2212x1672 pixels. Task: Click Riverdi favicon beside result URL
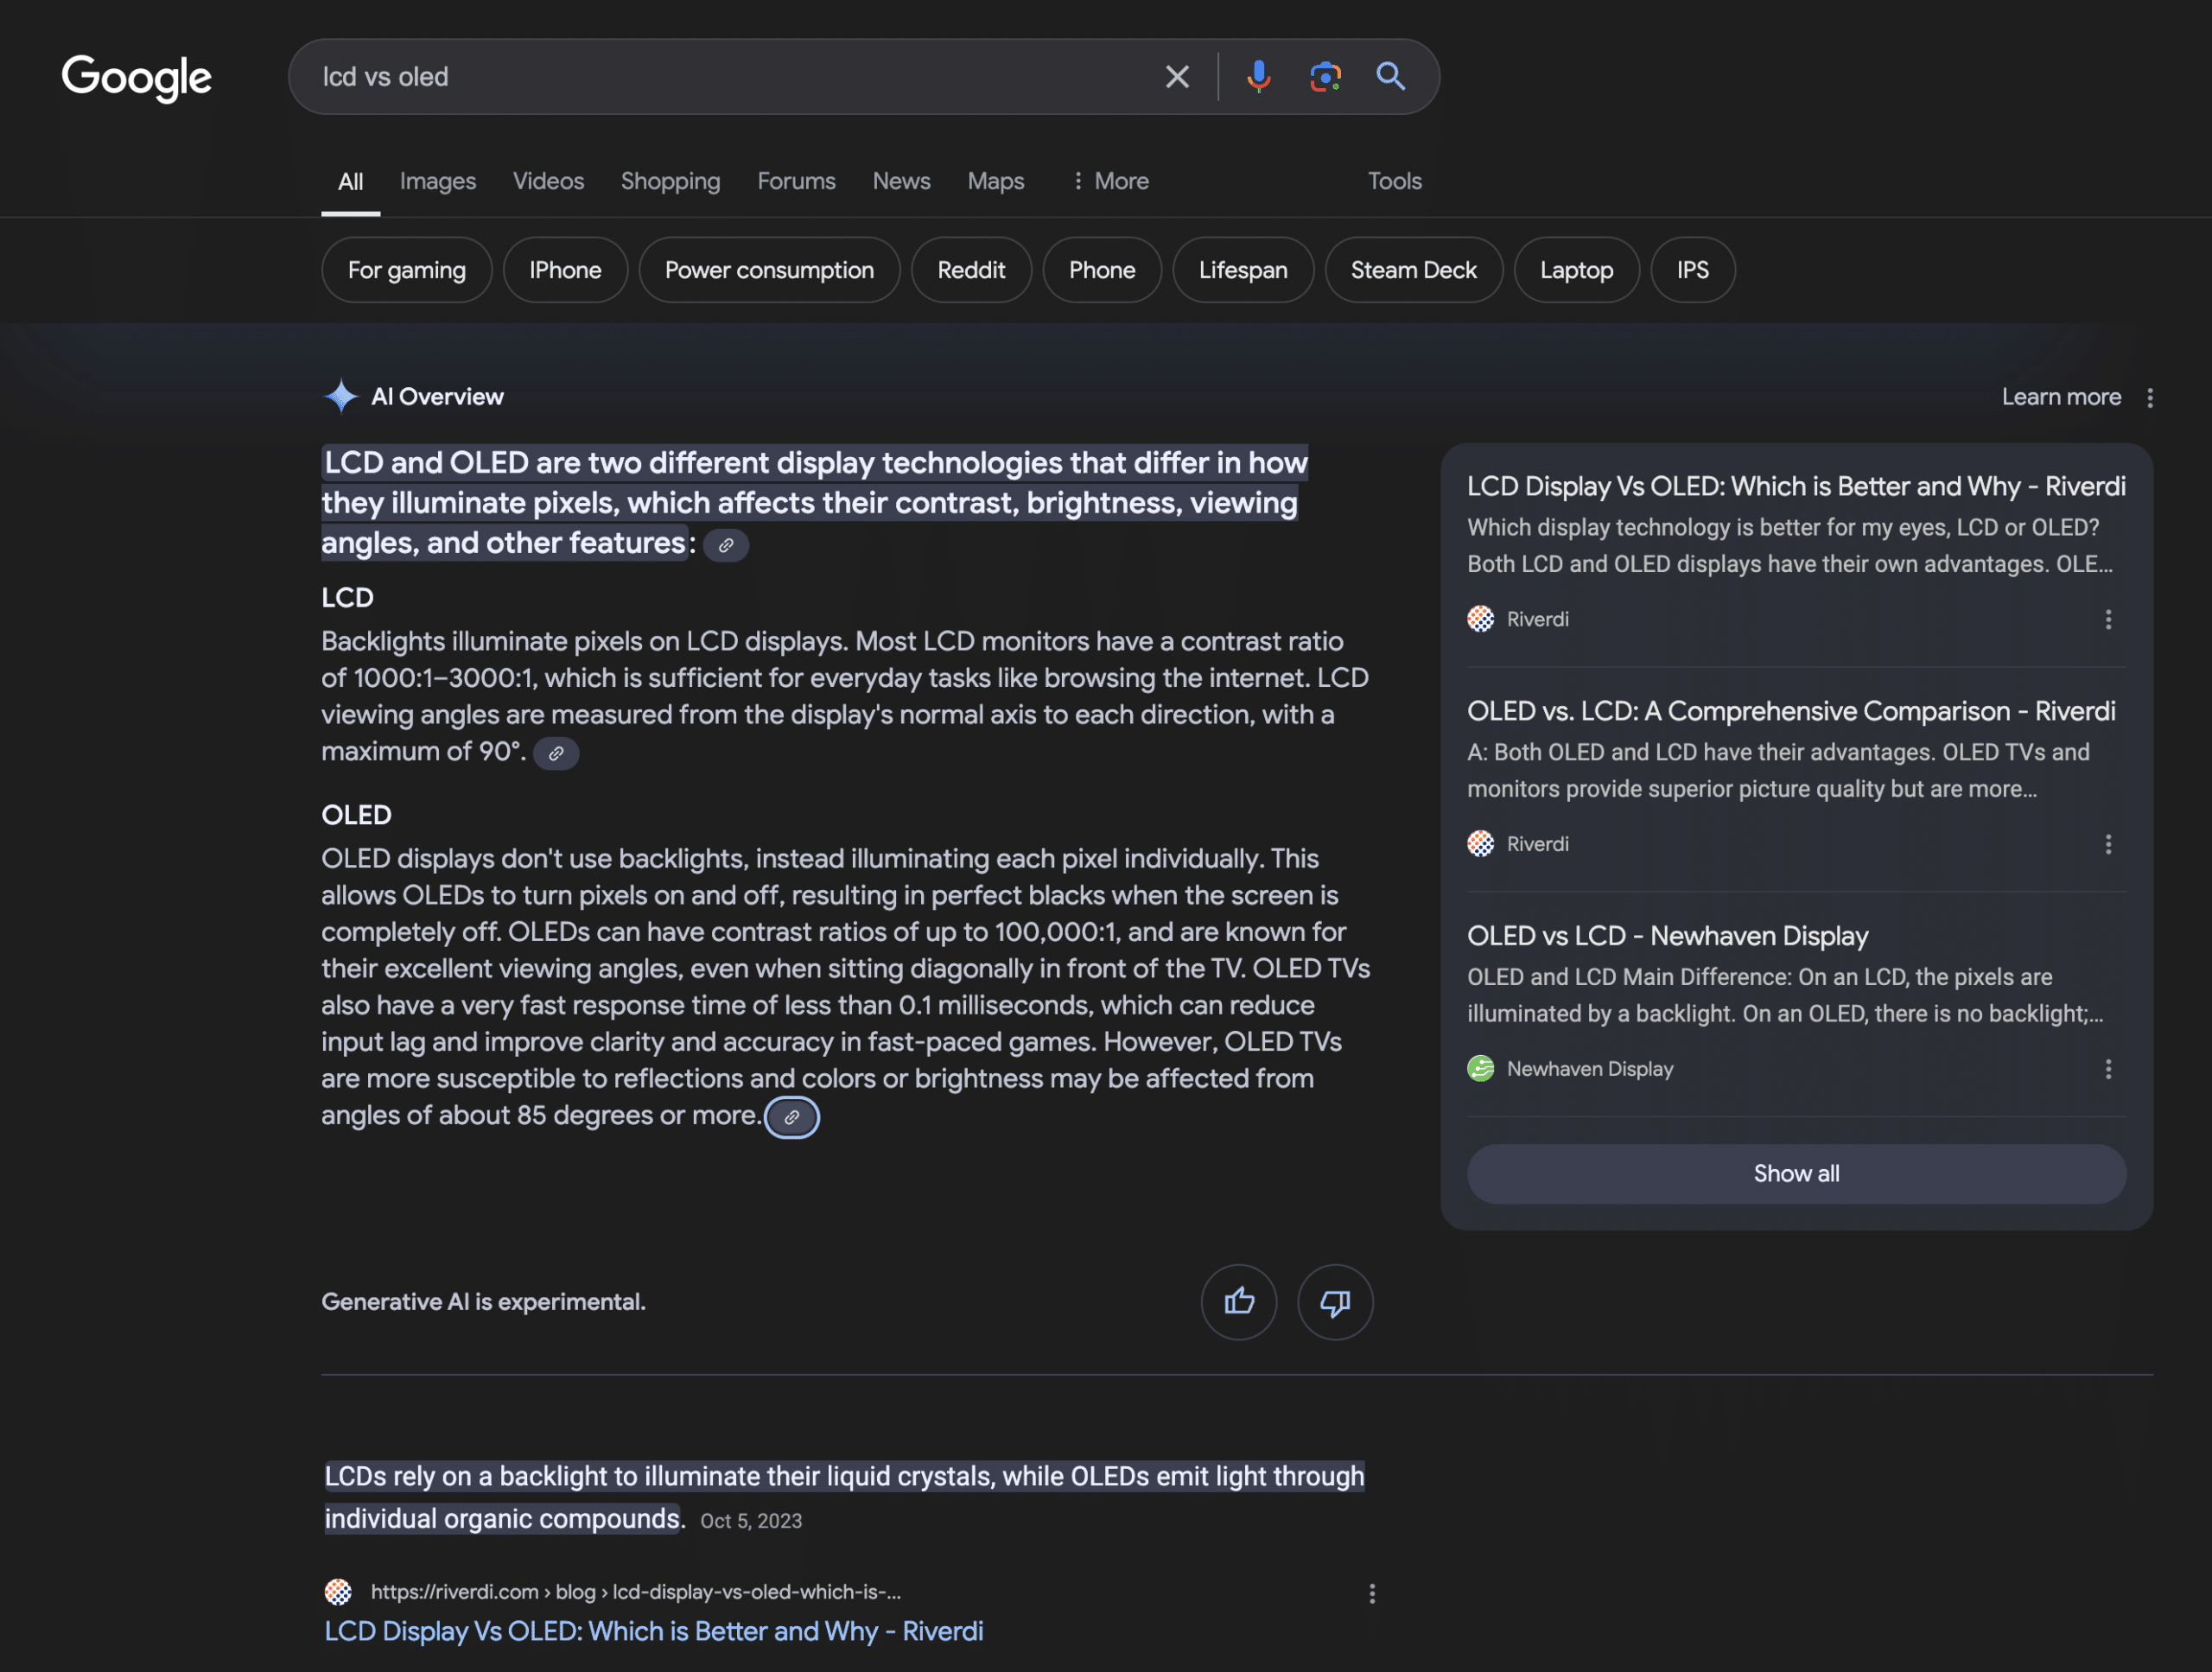[x=338, y=1592]
